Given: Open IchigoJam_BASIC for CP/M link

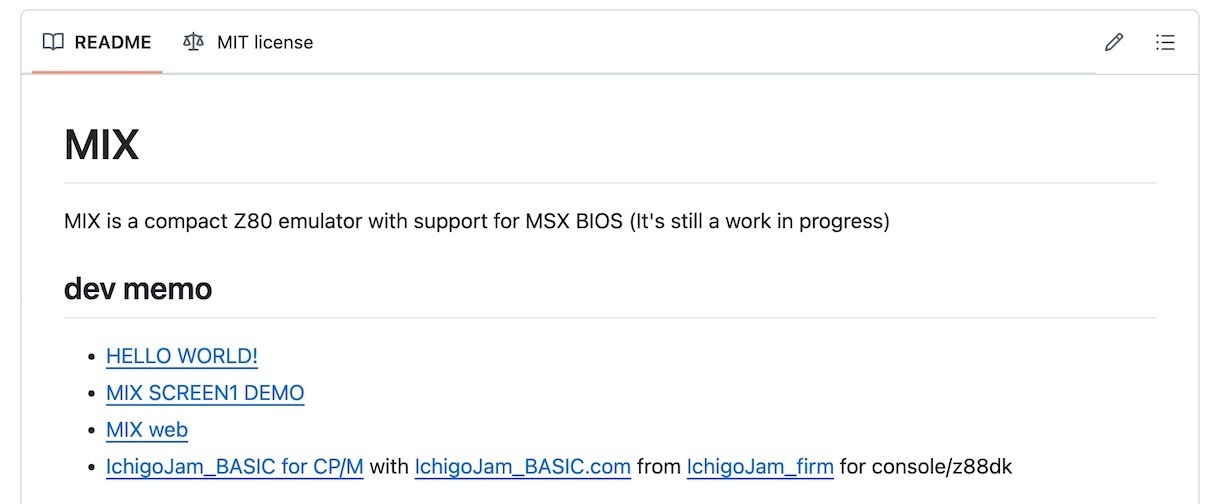Looking at the screenshot, I should 235,466.
